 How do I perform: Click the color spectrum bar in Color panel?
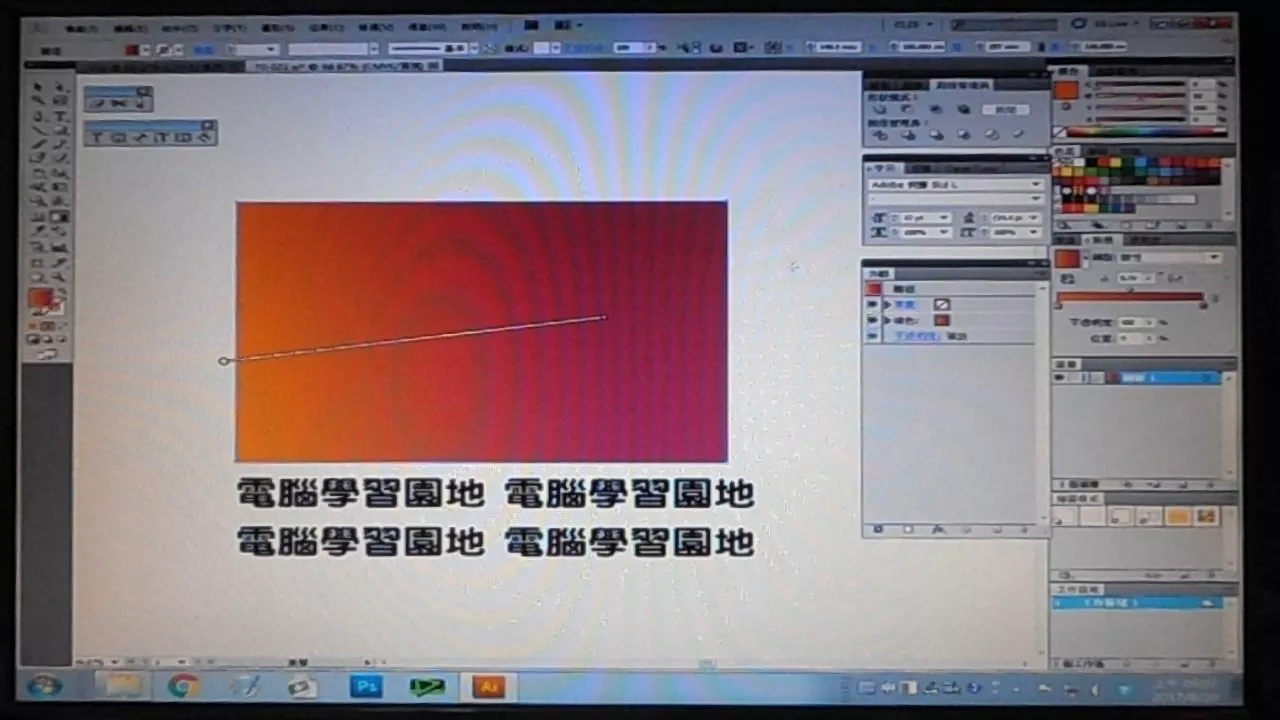point(1146,132)
